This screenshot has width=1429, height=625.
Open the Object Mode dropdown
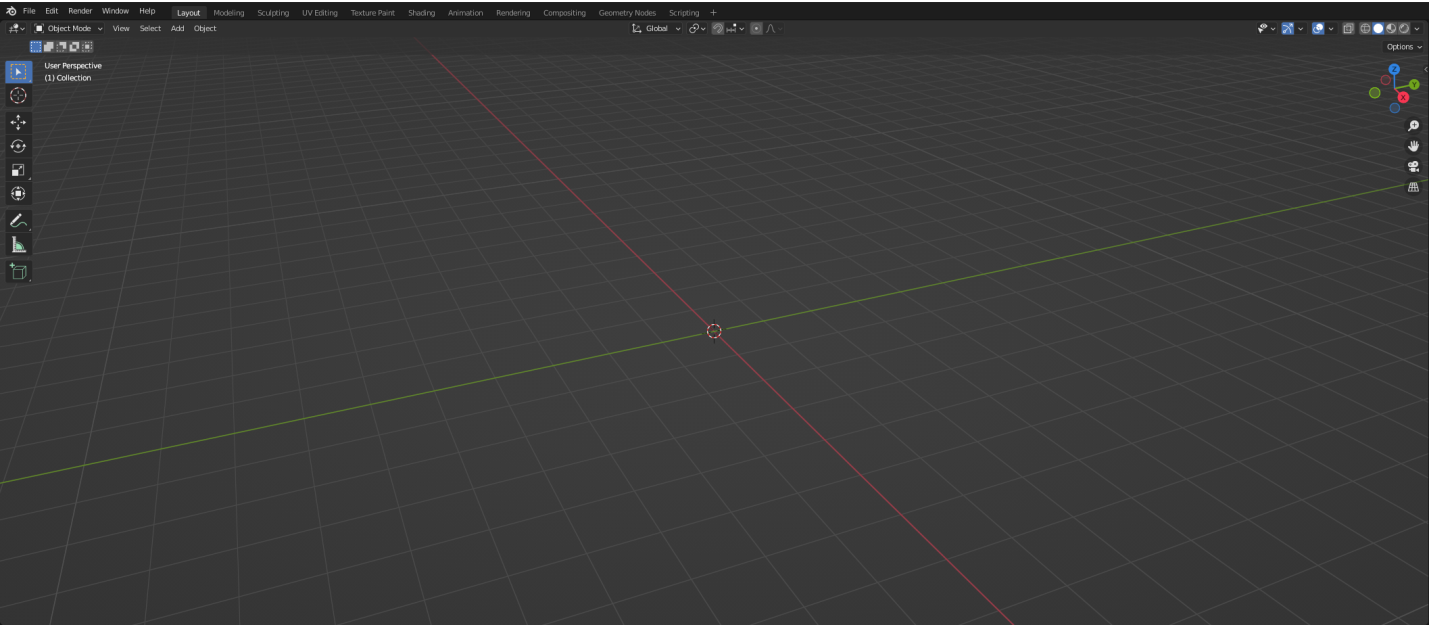coord(69,28)
